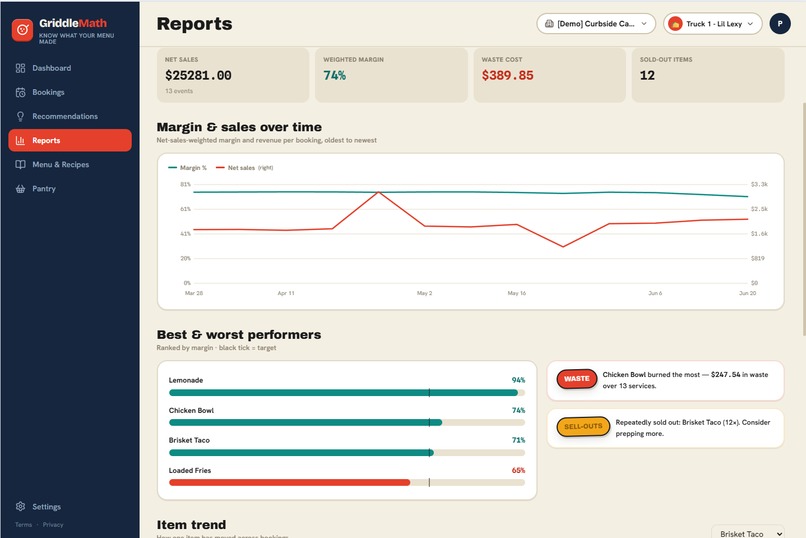Click the Weighted Margin 74% card

(x=391, y=75)
